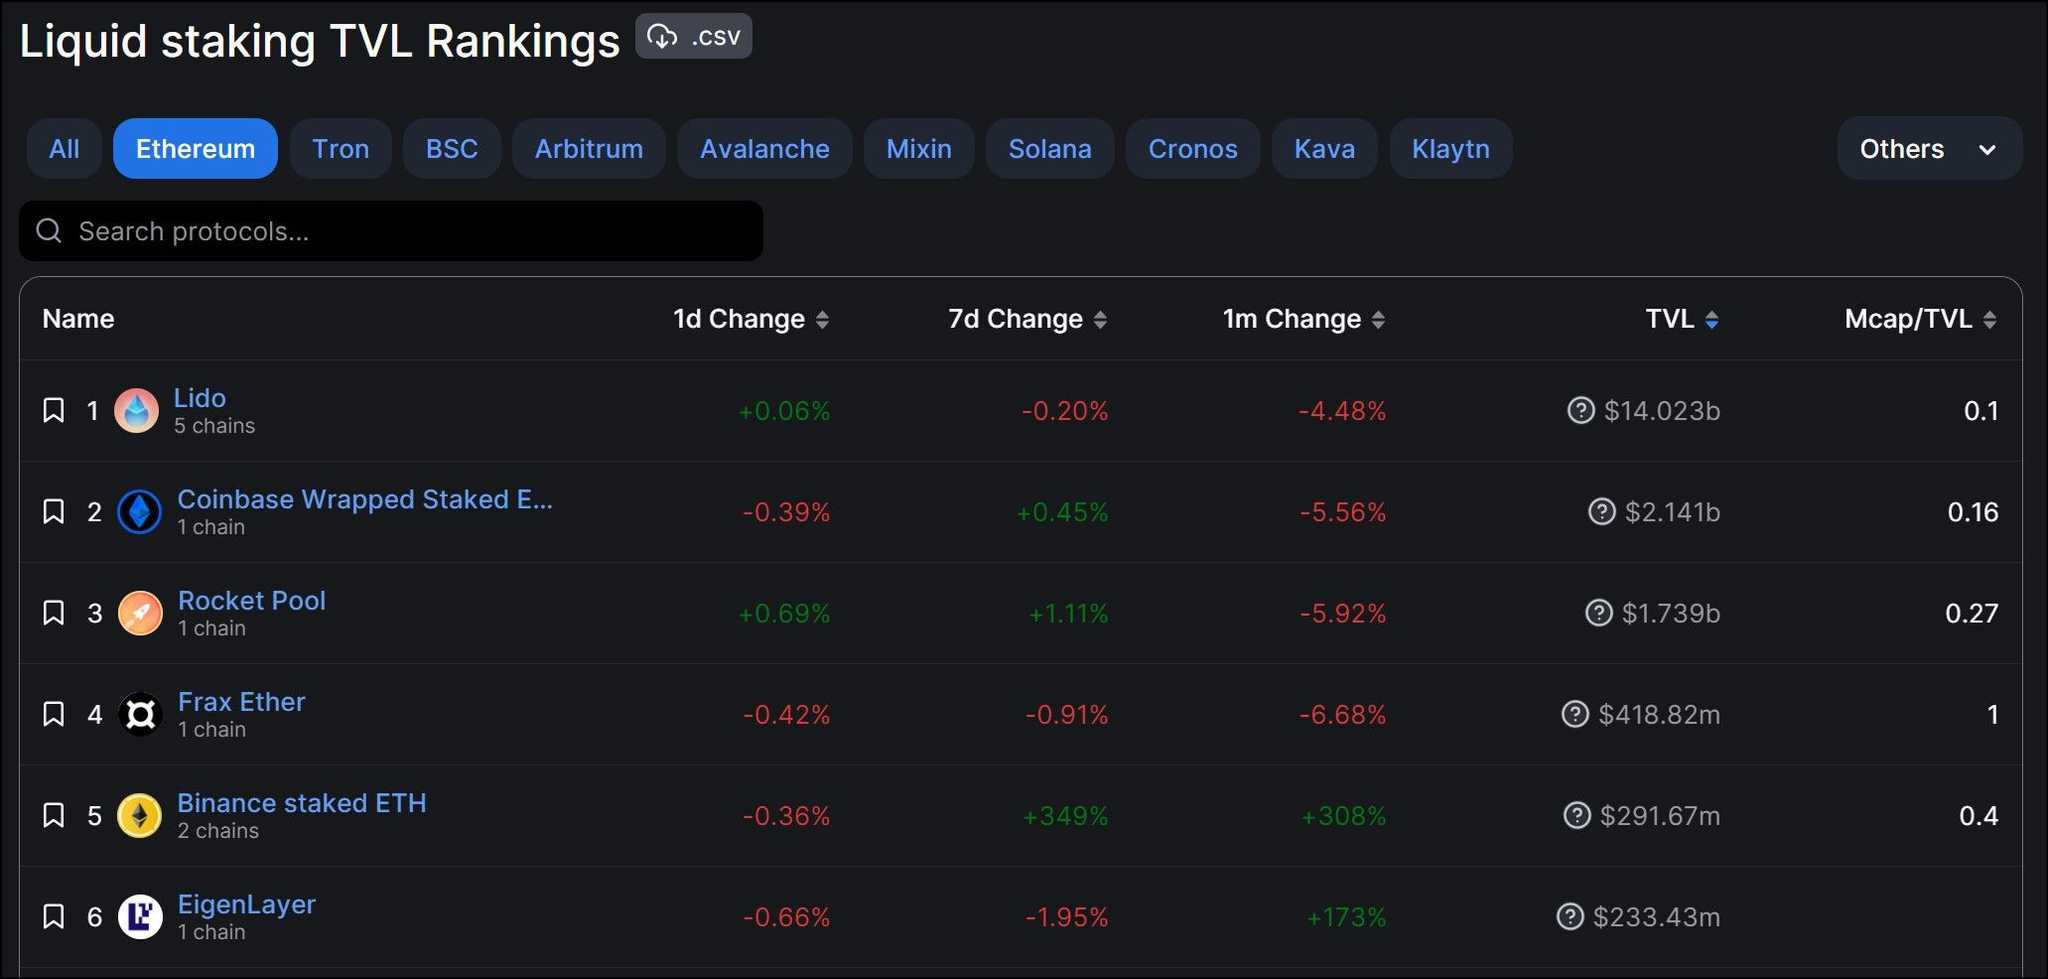Switch to the Solana chain tab

click(x=1050, y=148)
